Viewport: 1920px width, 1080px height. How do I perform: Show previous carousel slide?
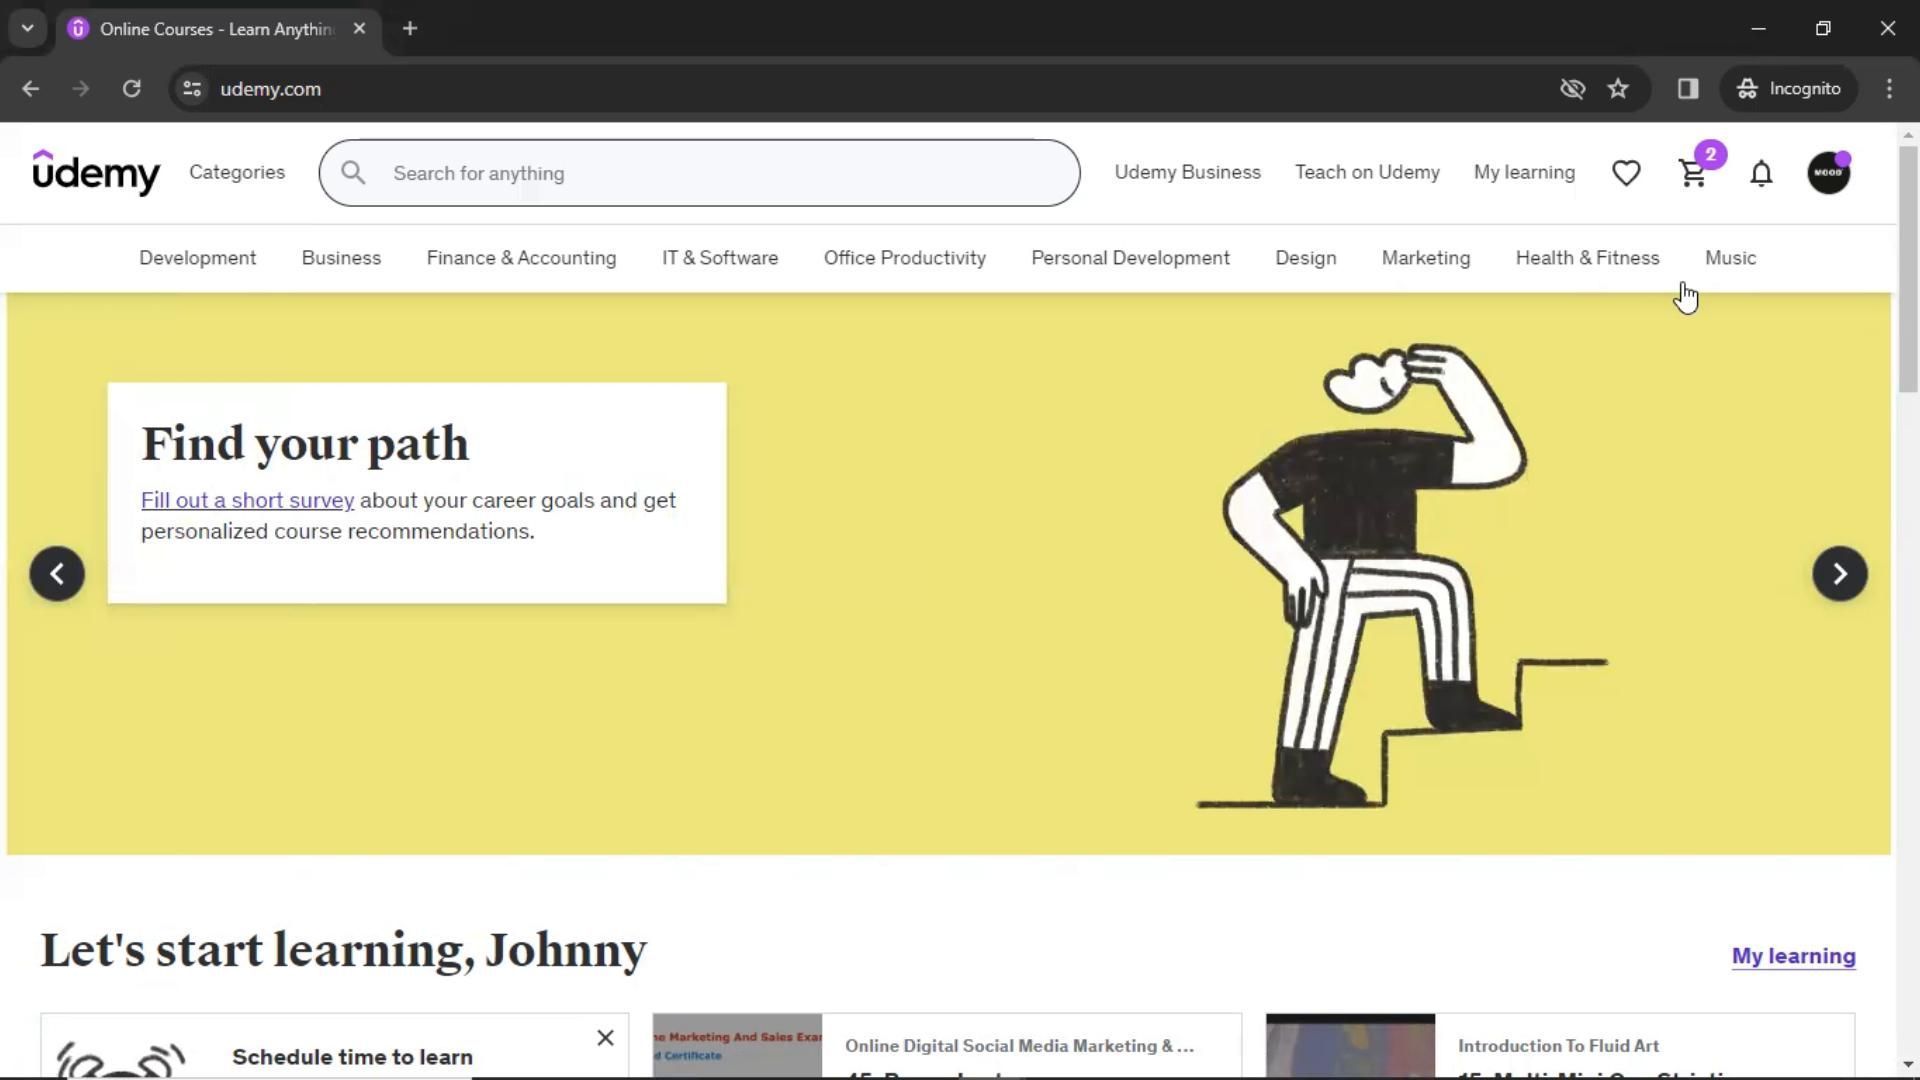(x=57, y=574)
